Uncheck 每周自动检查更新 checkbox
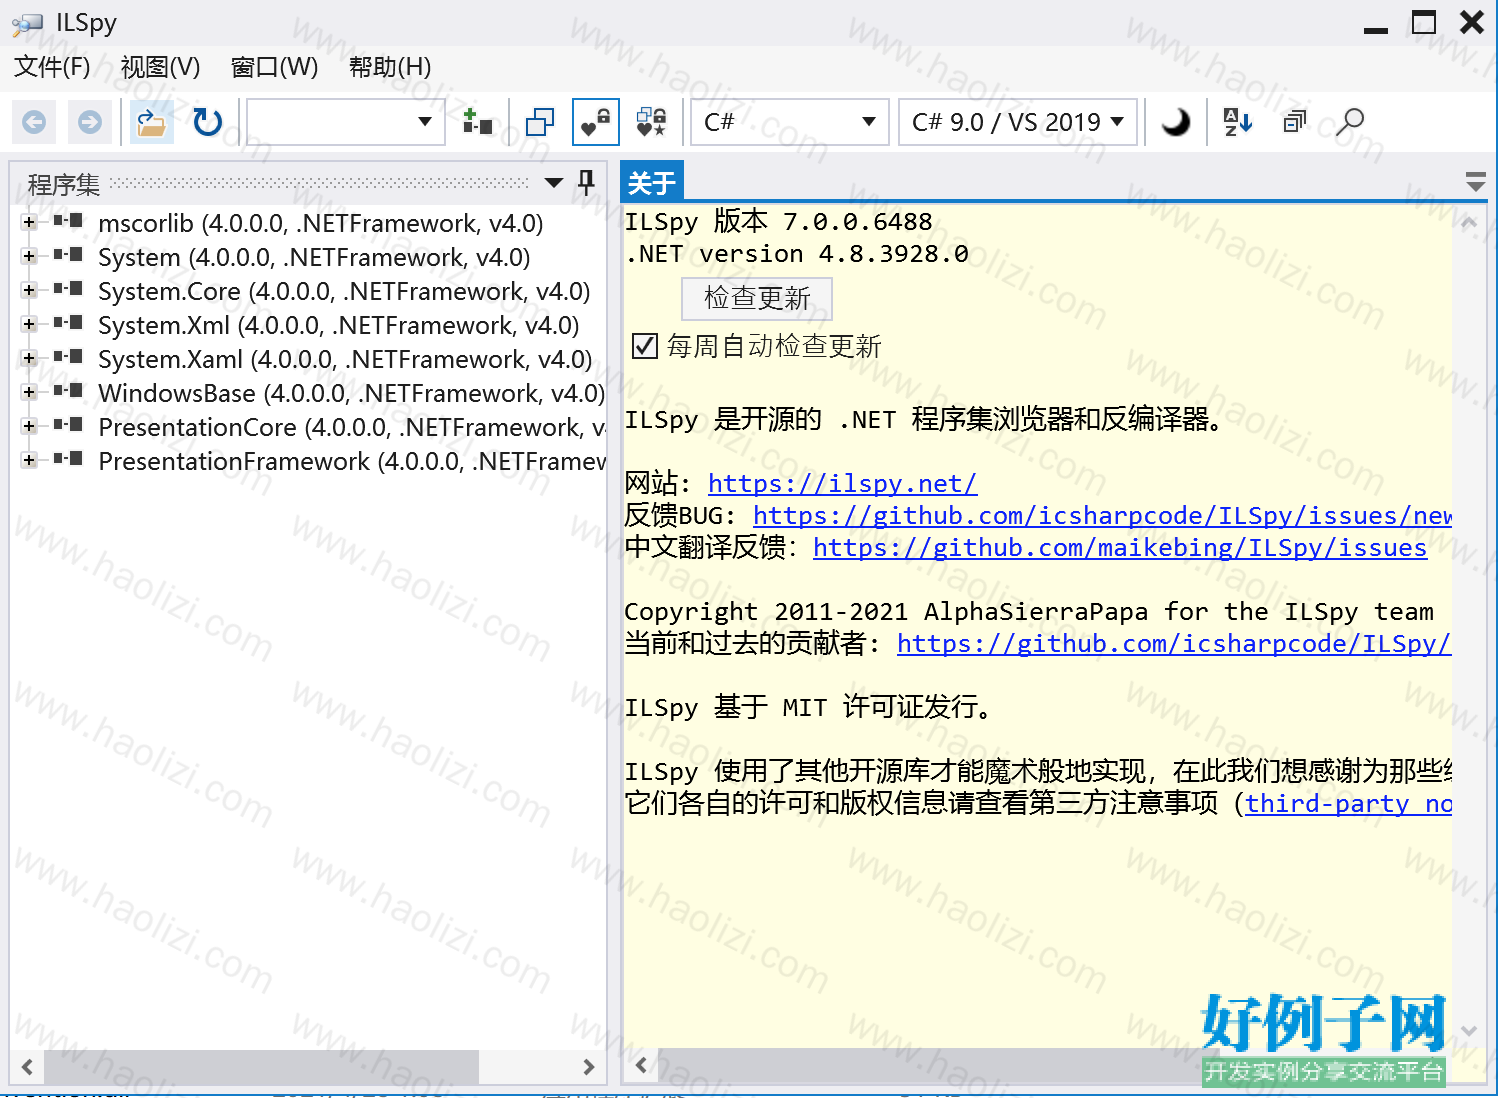Screen dimensions: 1498x1098 click(645, 346)
